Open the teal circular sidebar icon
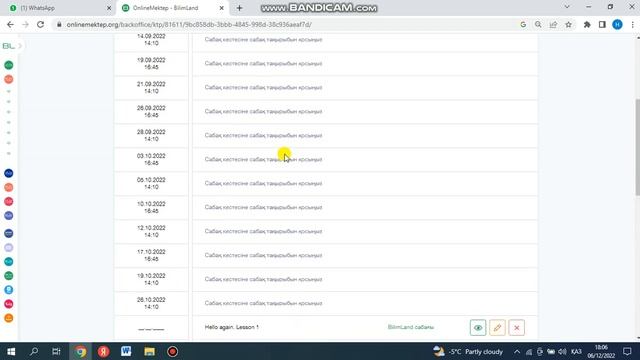This screenshot has width=640, height=360. pos(9,261)
